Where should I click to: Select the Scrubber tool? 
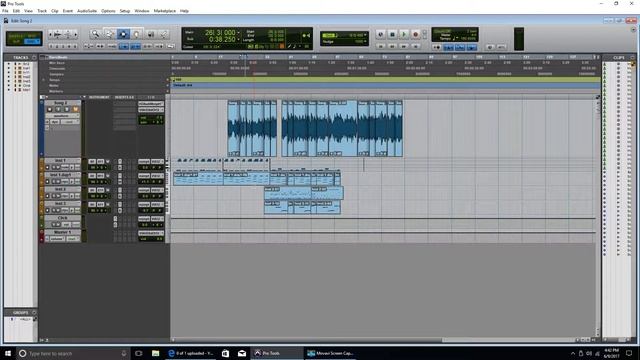click(151, 34)
